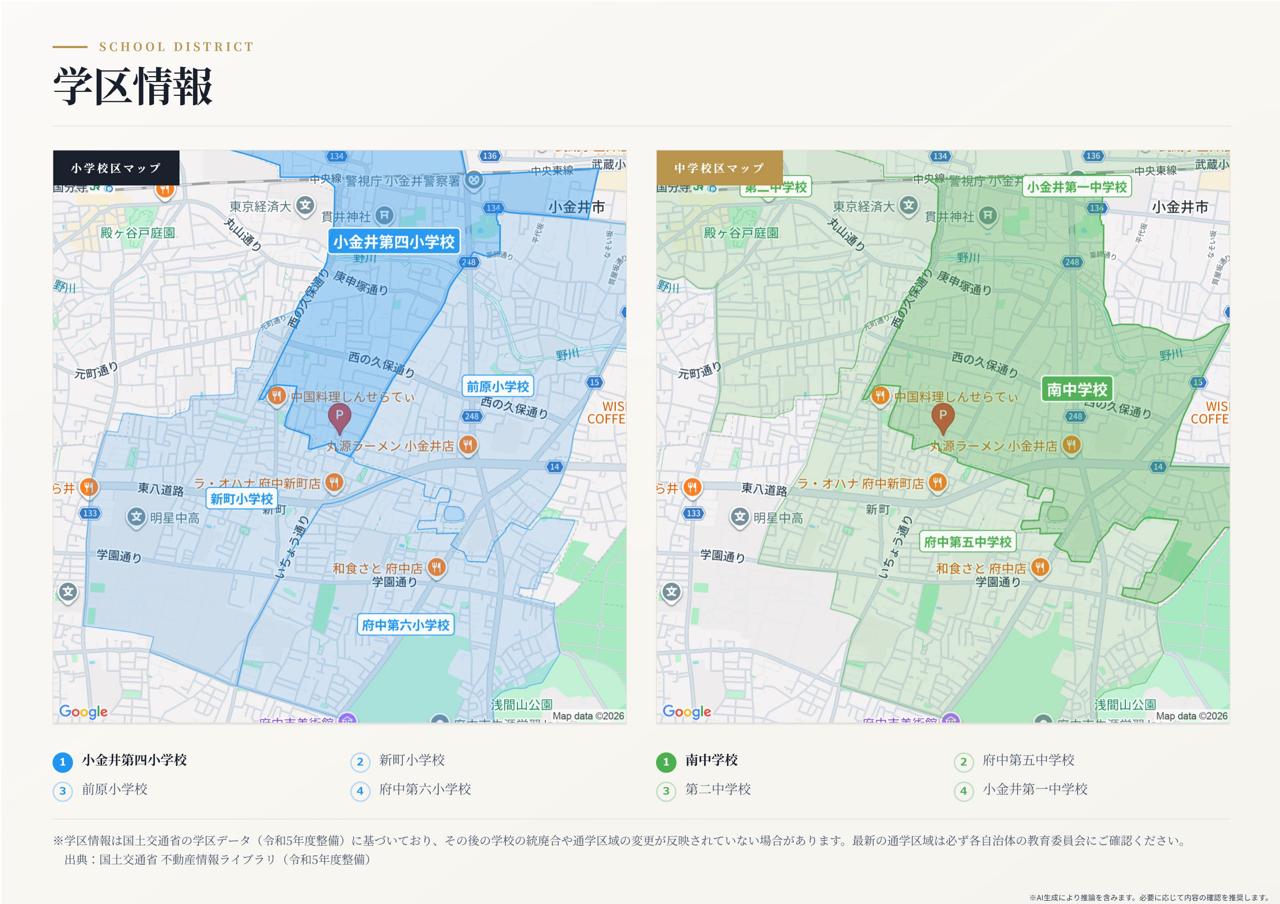
Task: Select the 中学校区マップ tab label
Action: tap(719, 168)
